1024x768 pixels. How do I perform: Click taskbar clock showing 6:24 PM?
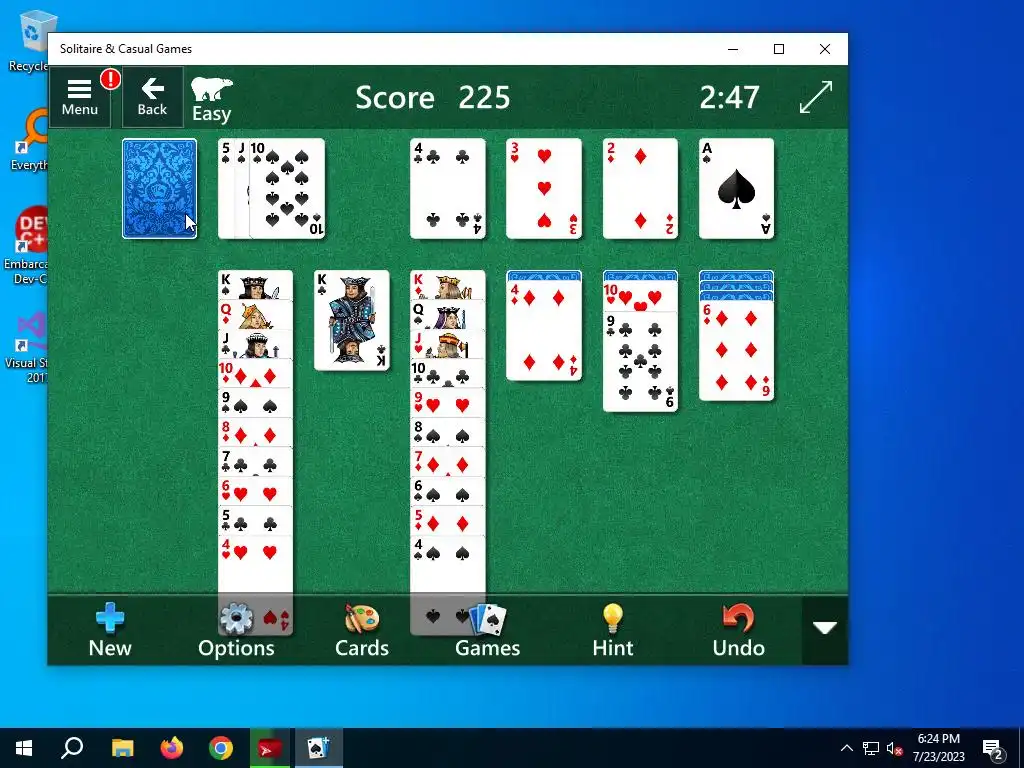[938, 748]
